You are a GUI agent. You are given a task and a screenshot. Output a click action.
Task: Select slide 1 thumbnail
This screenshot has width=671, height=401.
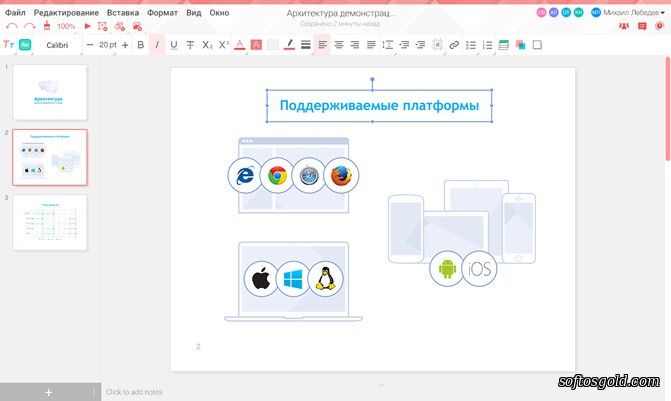pyautogui.click(x=50, y=92)
